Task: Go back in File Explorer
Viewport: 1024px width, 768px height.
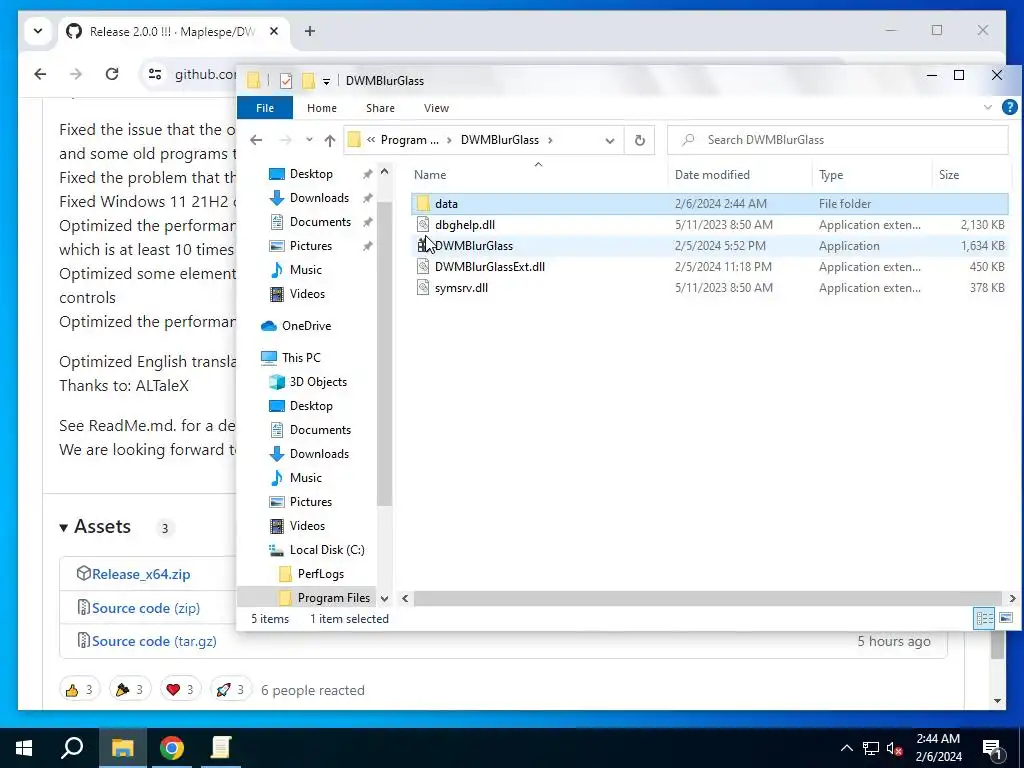Action: click(256, 140)
